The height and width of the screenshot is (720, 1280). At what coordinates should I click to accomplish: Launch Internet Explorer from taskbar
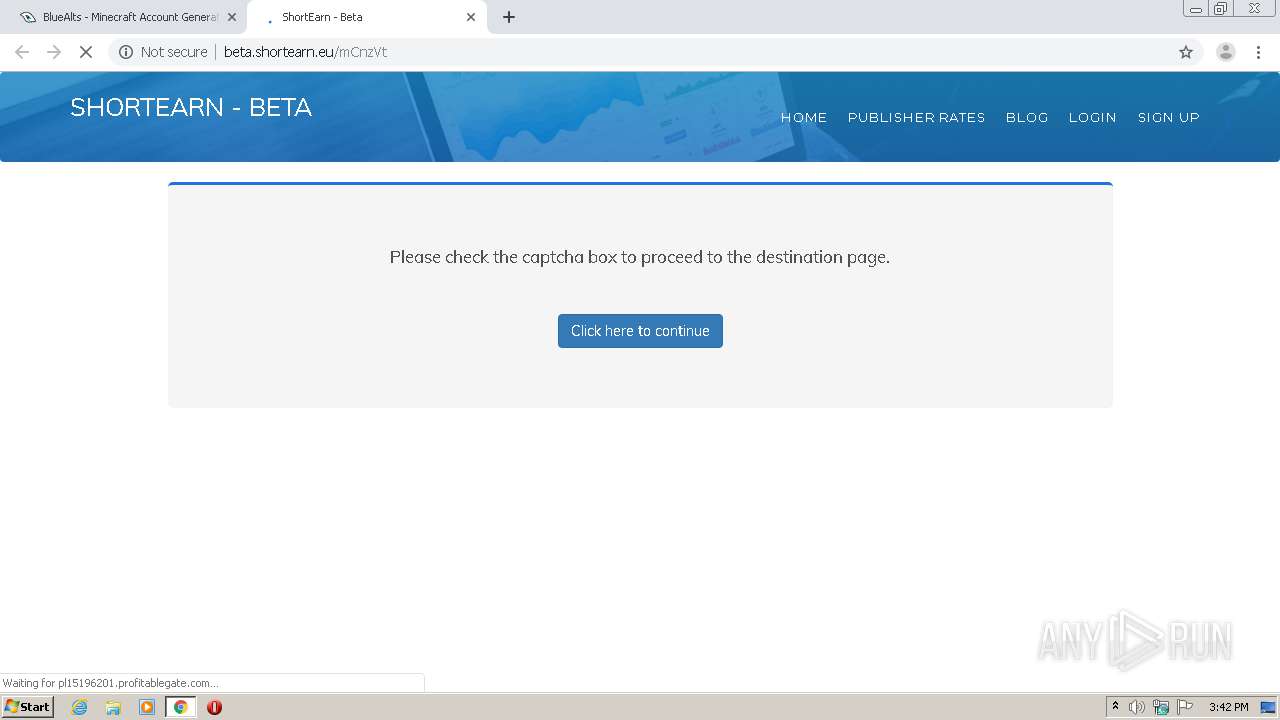(80, 707)
